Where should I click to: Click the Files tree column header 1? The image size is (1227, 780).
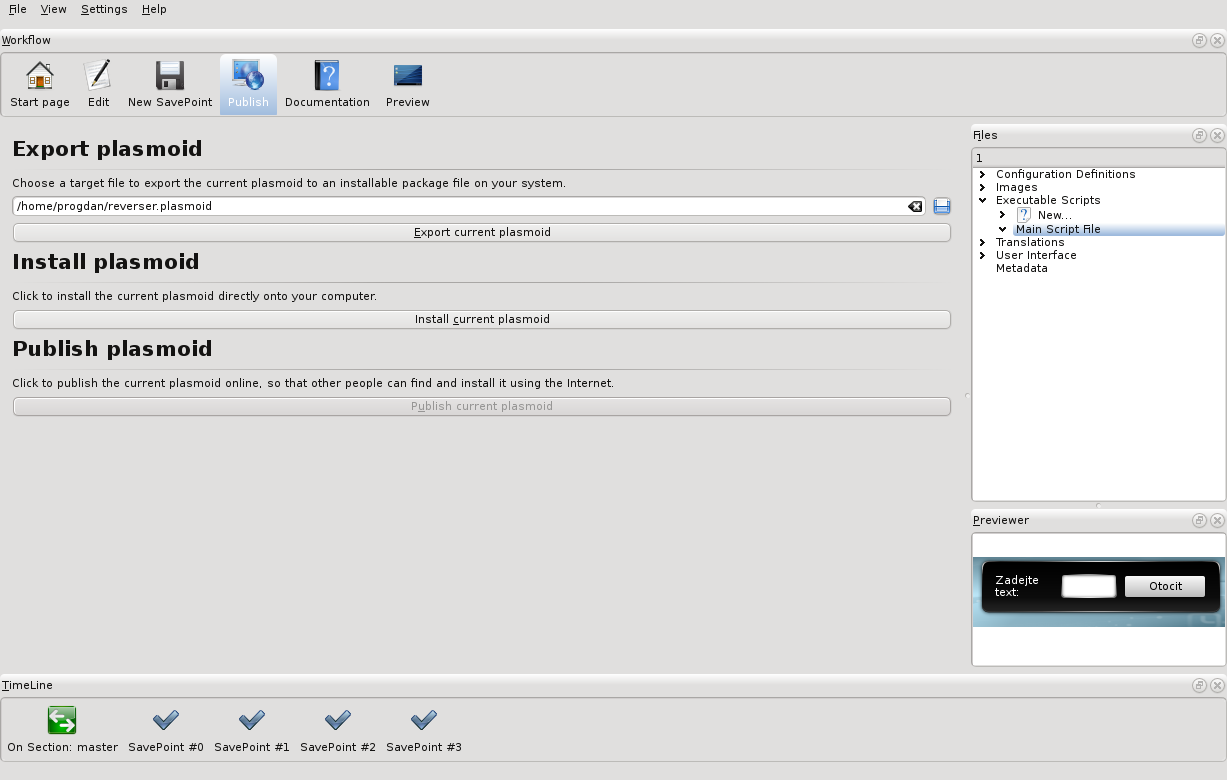[x=1098, y=158]
